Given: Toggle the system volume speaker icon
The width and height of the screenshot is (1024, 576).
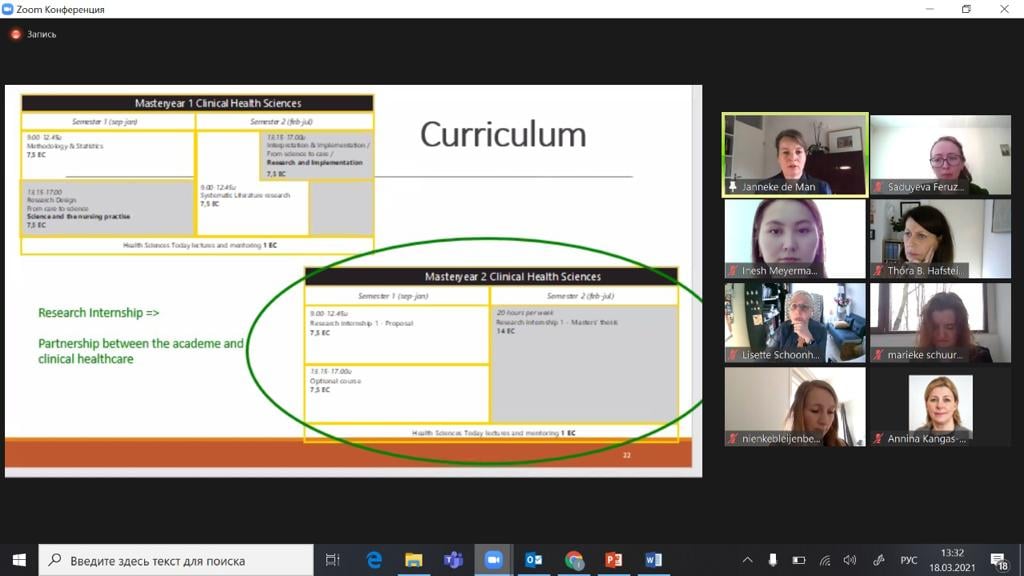Looking at the screenshot, I should pos(850,560).
